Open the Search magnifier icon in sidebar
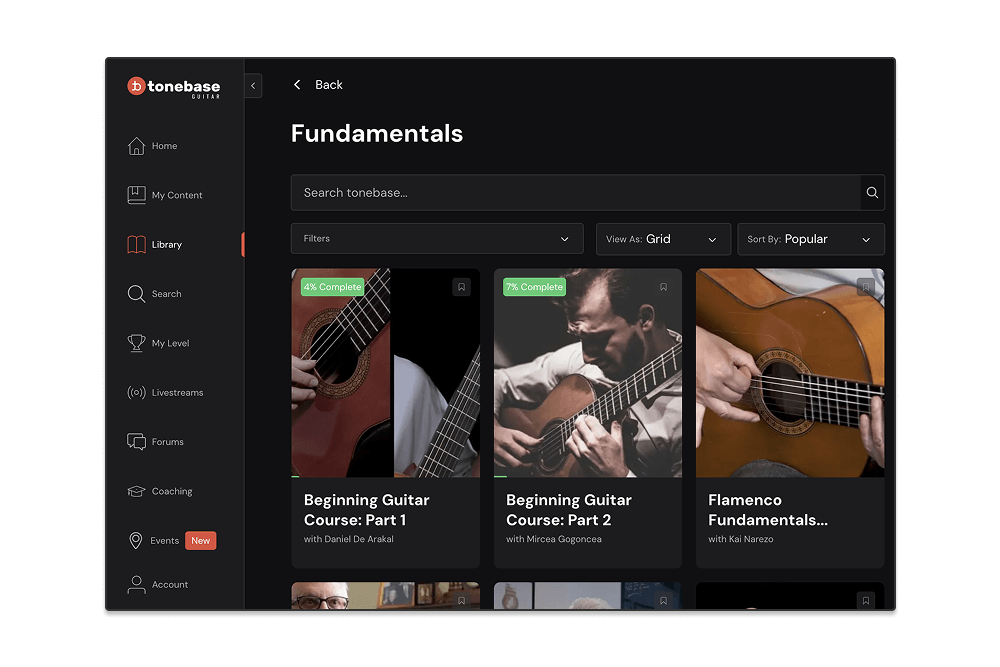Viewport: 1000px width, 667px height. coord(136,294)
